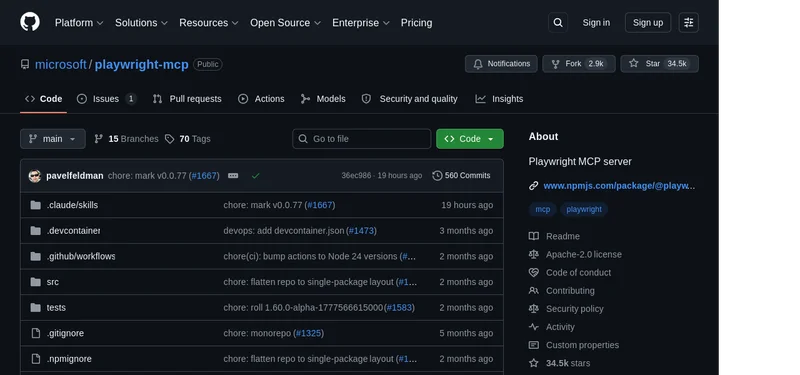This screenshot has width=800, height=375.
Task: Open the search magnifier icon in header
Action: click(x=558, y=22)
